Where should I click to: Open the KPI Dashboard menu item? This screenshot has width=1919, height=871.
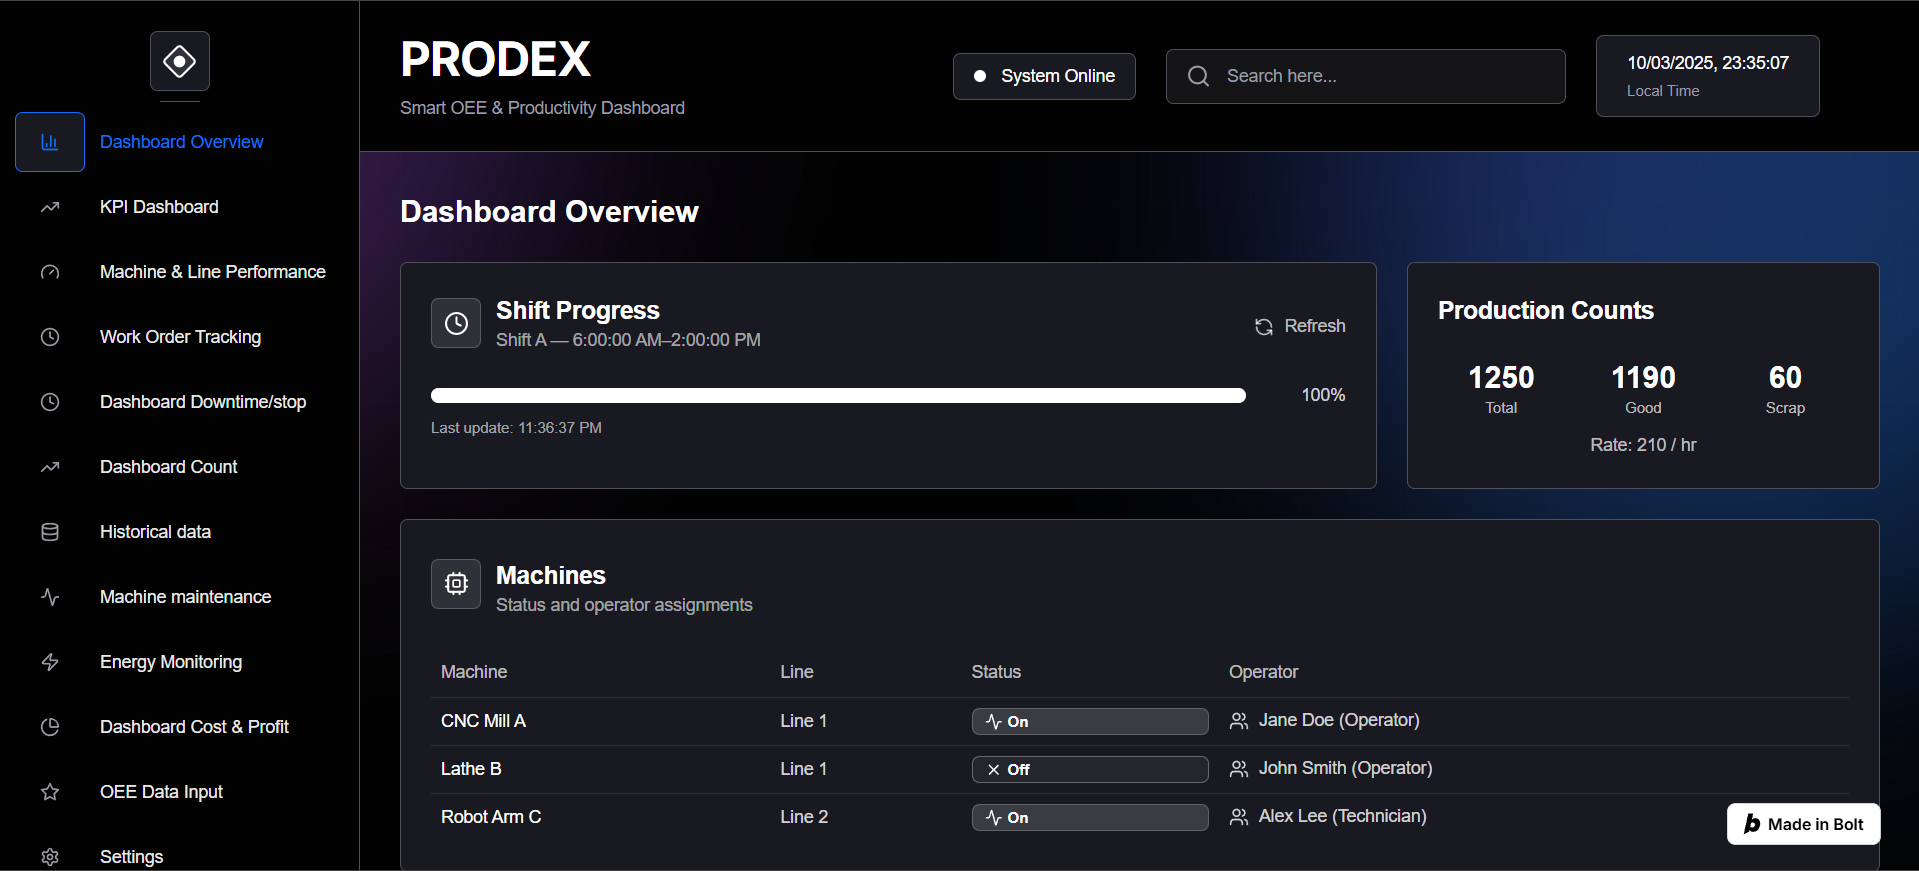coord(159,207)
